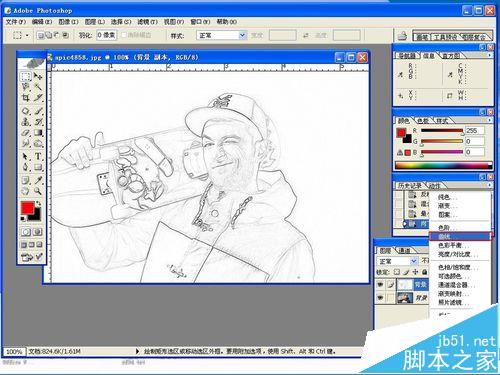Viewport: 500px width, 375px height.
Task: Select the Zoom magnifier tool
Action: [x=38, y=191]
